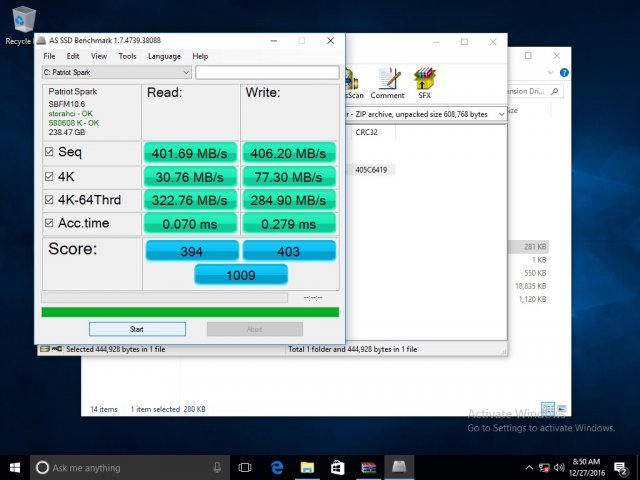The width and height of the screenshot is (640, 480).
Task: Click the total score 1009 button
Action: tap(241, 274)
